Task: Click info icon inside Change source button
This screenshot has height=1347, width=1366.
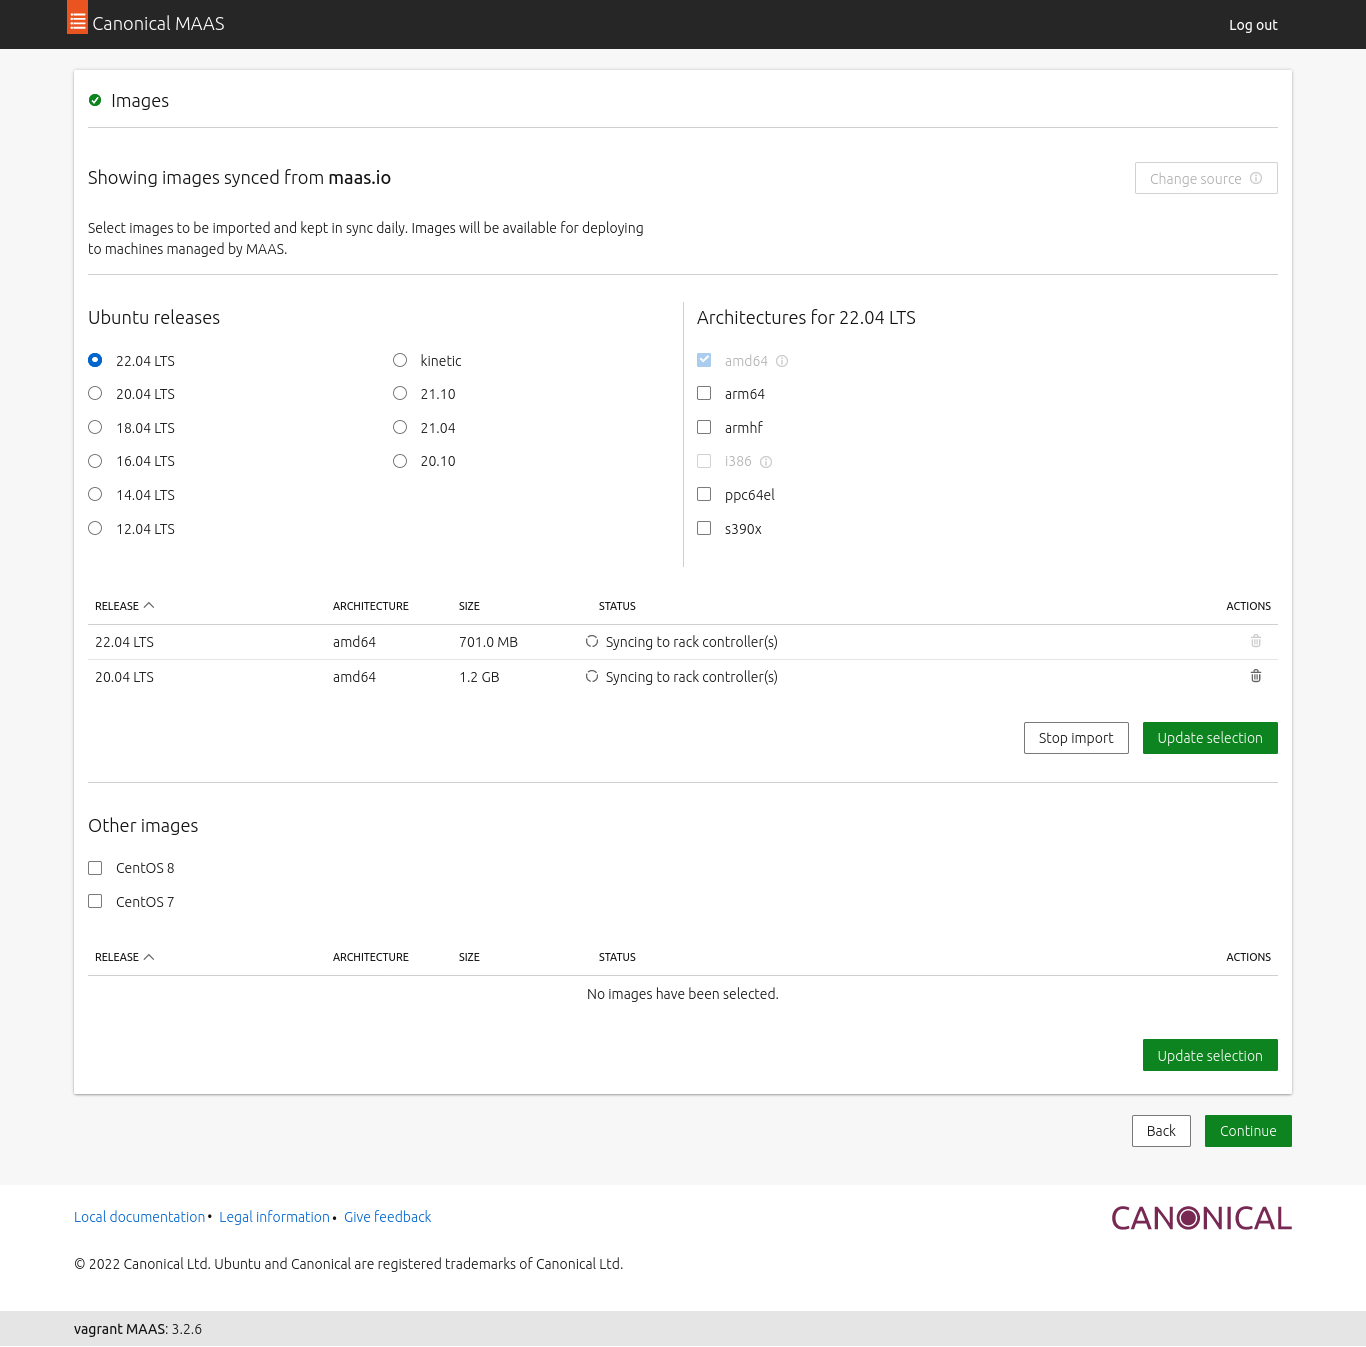Action: point(1256,178)
